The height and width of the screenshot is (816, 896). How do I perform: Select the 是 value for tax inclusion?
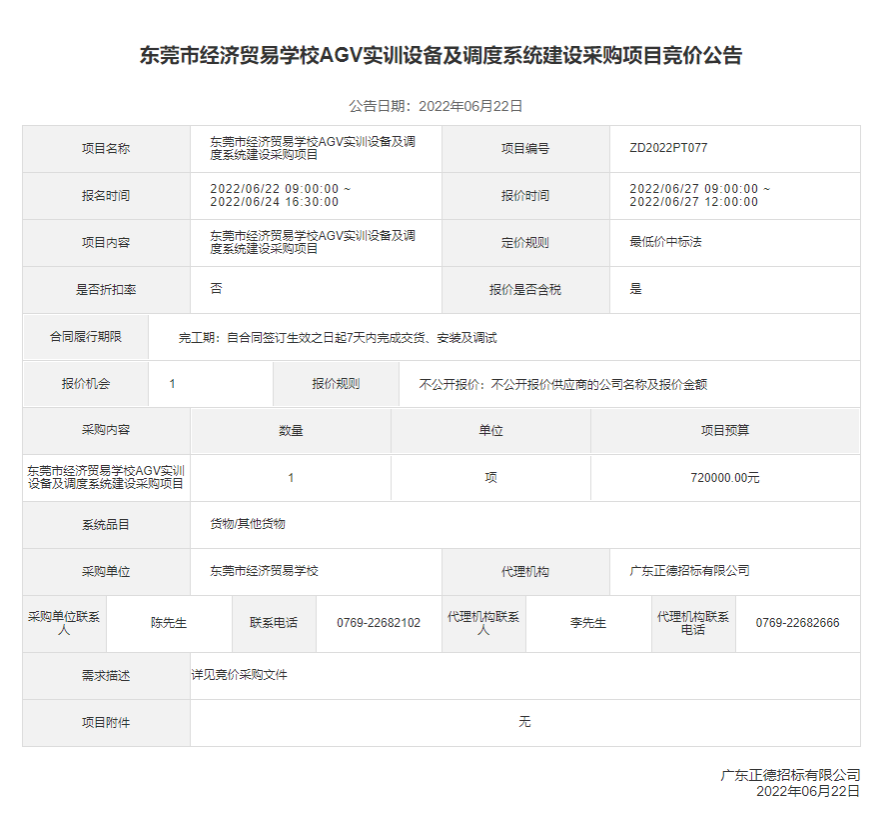(x=635, y=289)
